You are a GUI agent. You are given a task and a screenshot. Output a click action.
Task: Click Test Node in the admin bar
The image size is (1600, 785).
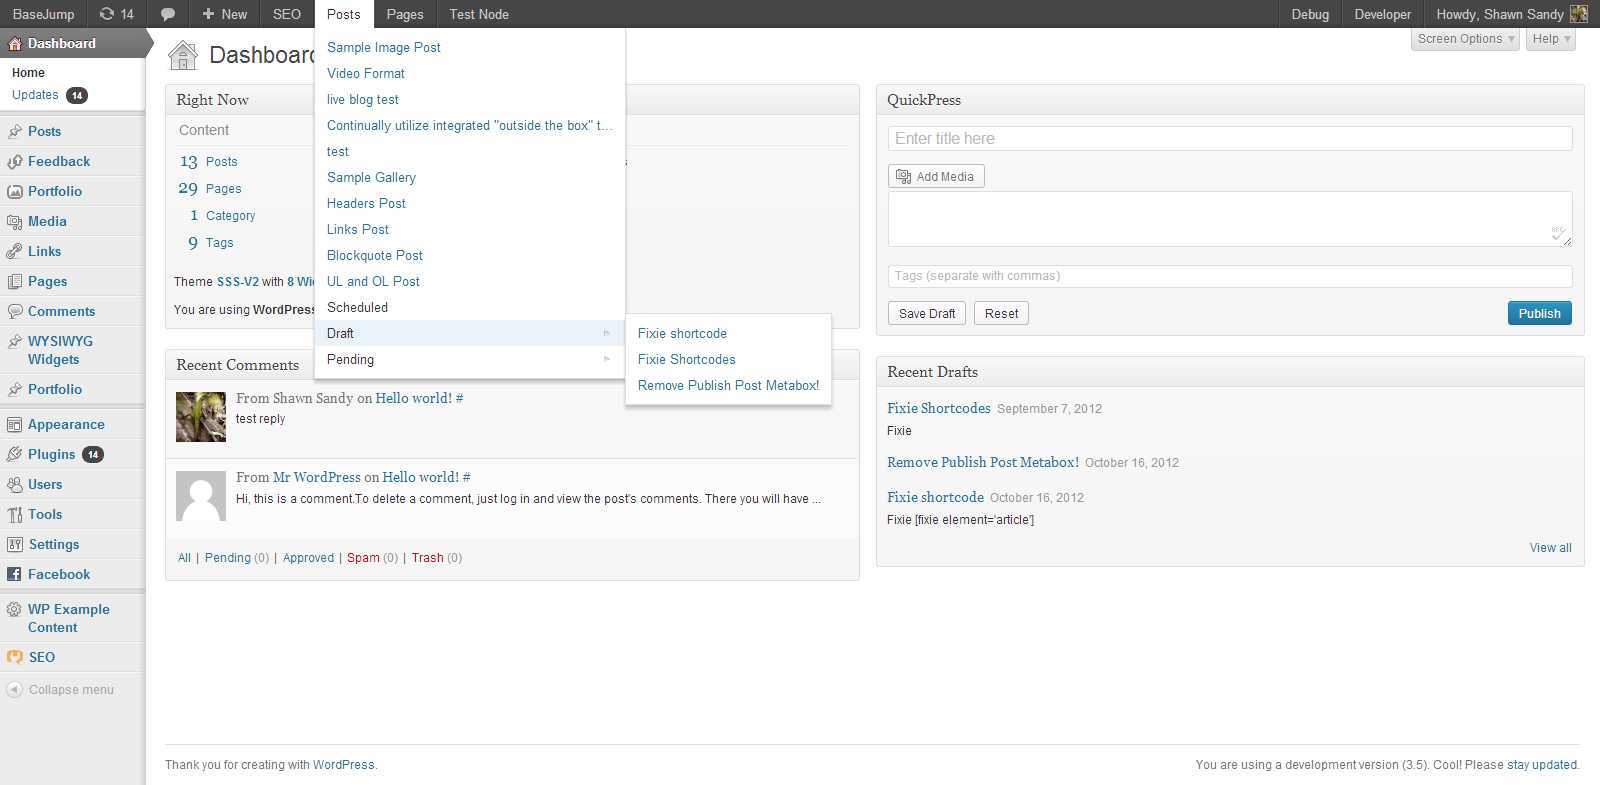point(479,14)
